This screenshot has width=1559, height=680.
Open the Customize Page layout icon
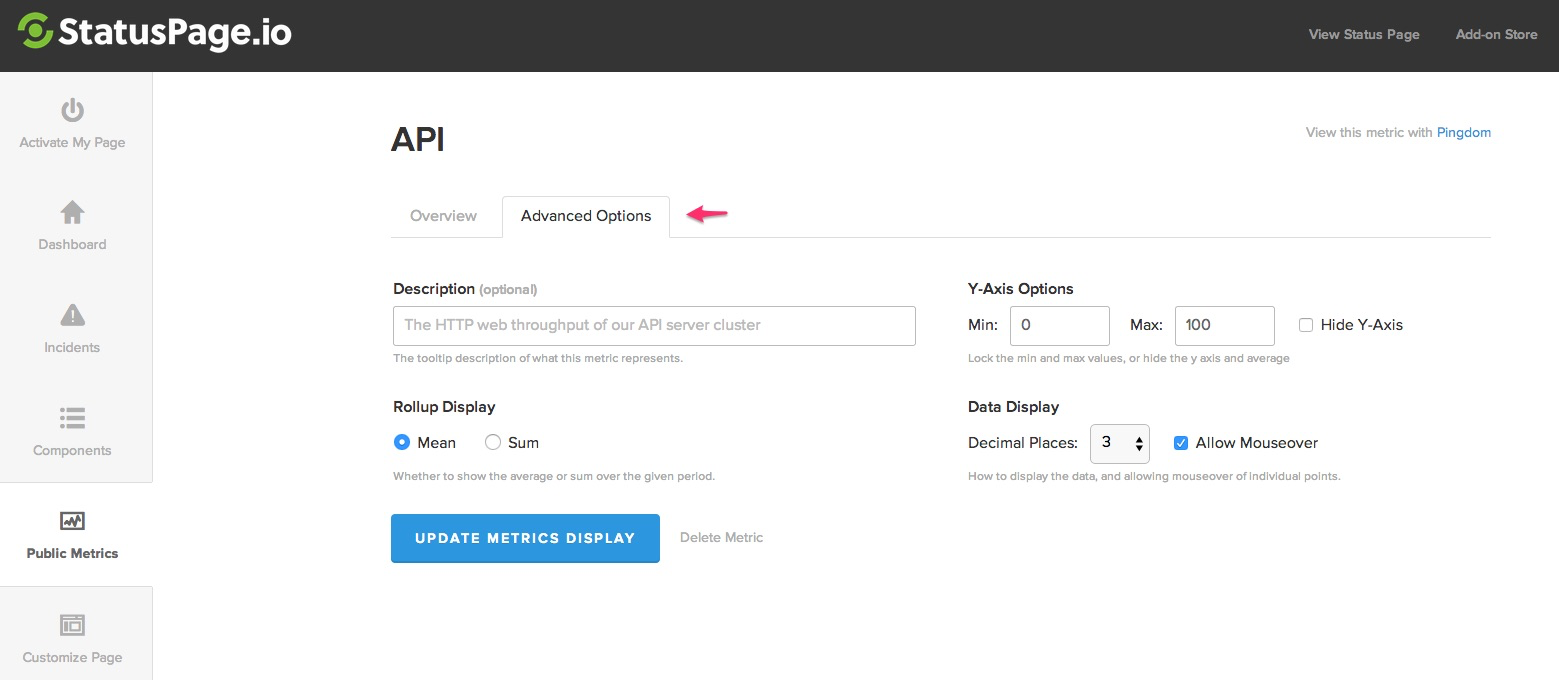pyautogui.click(x=72, y=625)
